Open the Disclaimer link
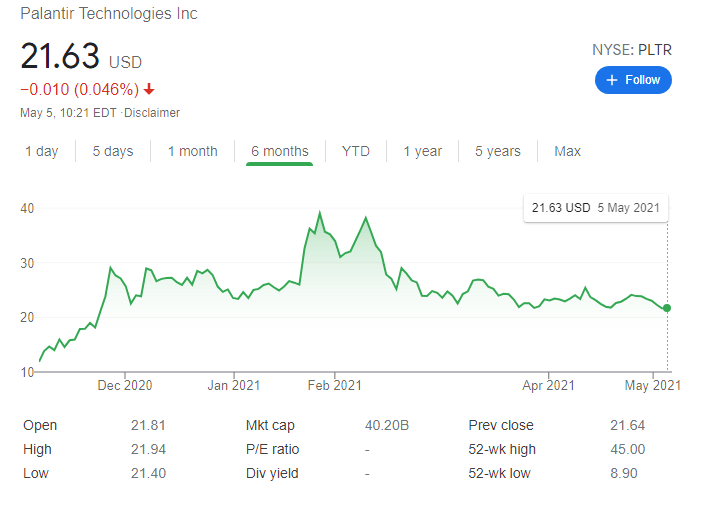The image size is (726, 506). 152,113
